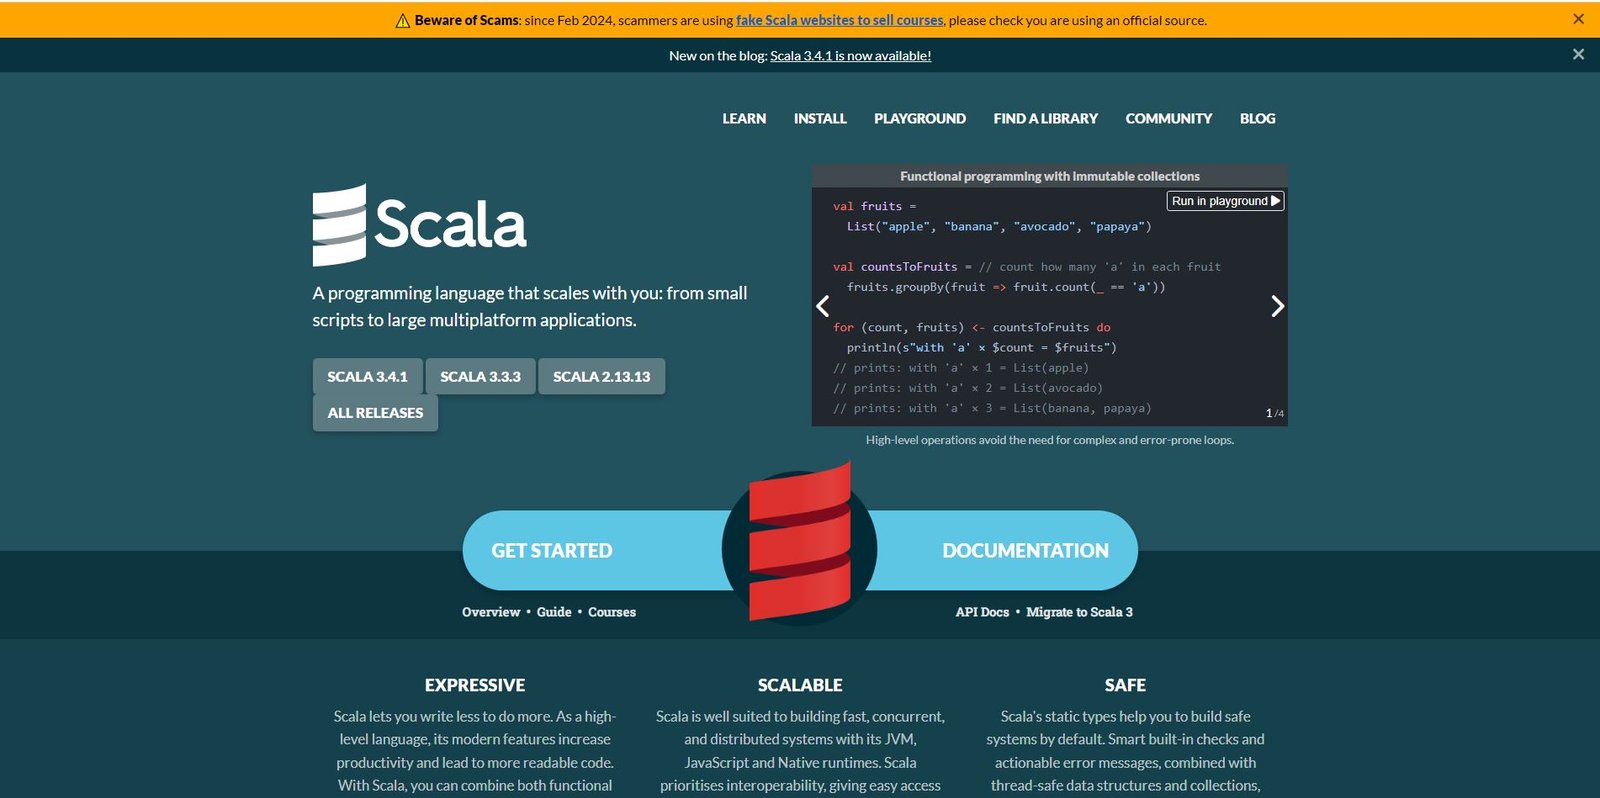Open the Guide link

tap(554, 612)
